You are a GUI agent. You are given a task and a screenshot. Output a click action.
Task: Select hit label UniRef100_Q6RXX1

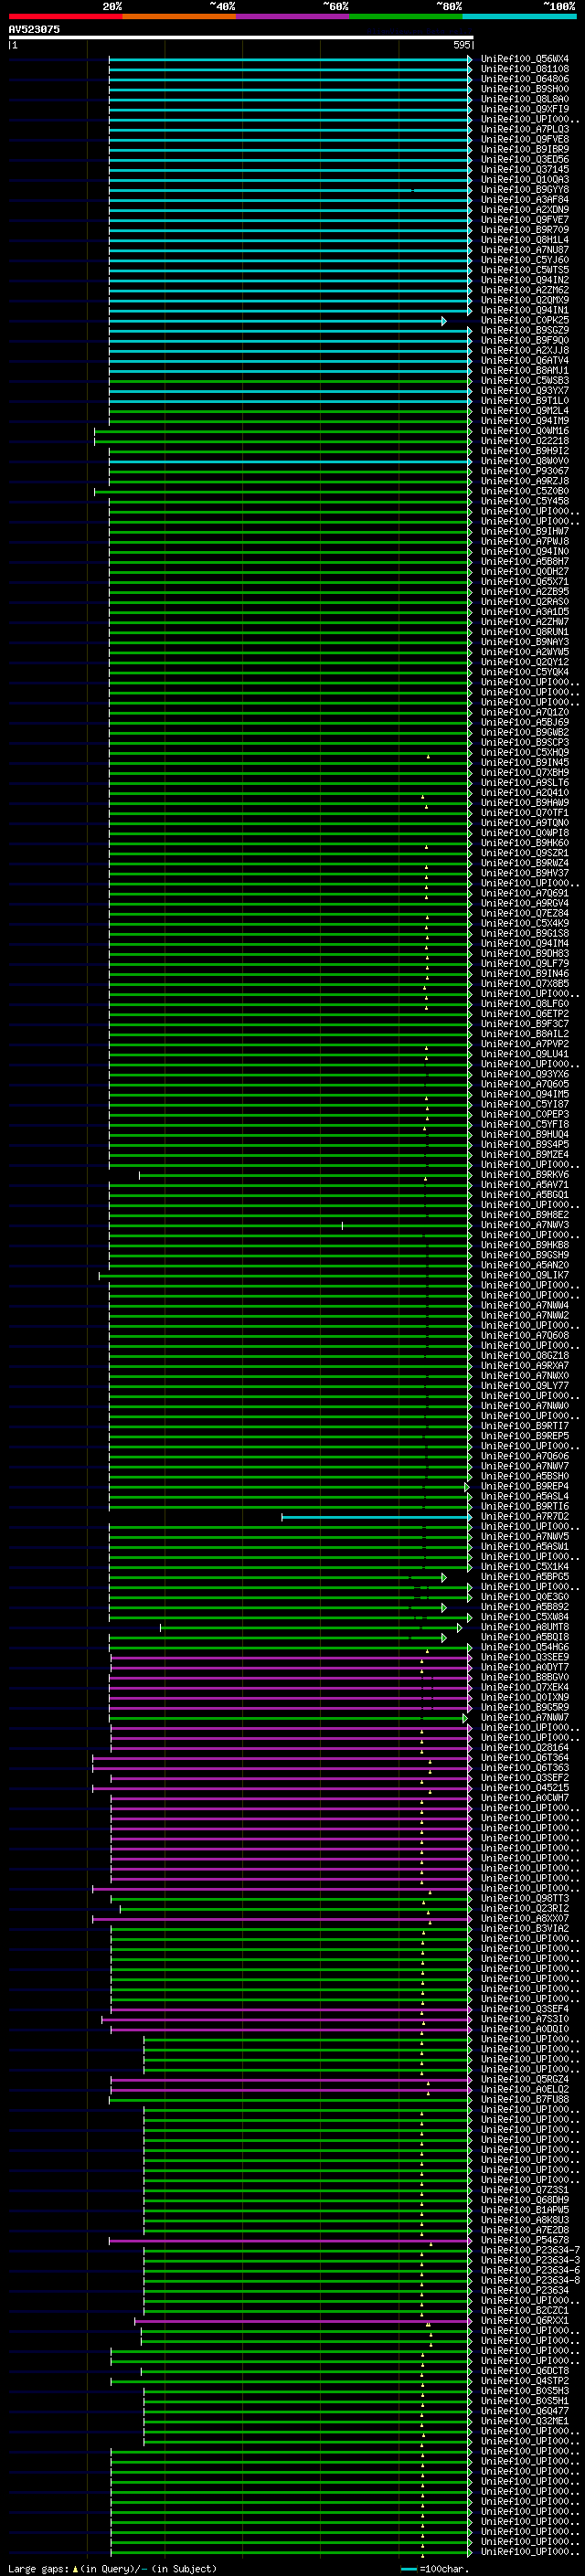click(x=525, y=2321)
